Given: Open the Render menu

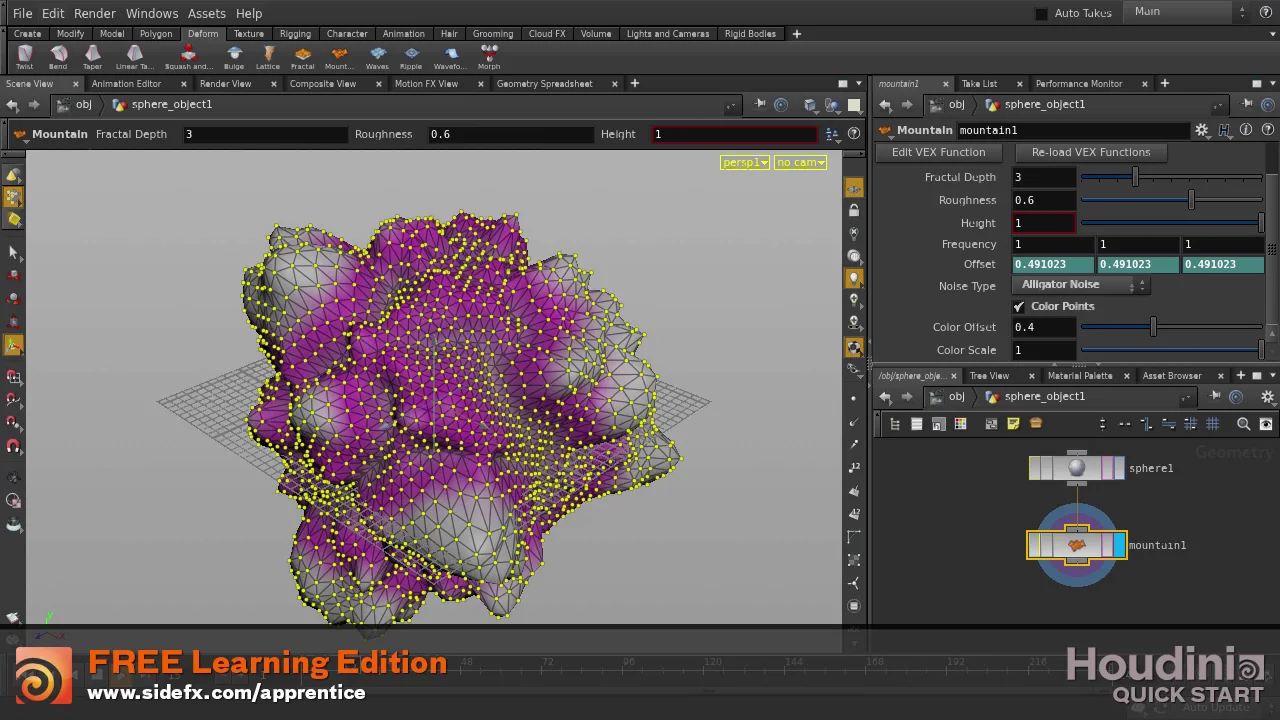Looking at the screenshot, I should 95,13.
